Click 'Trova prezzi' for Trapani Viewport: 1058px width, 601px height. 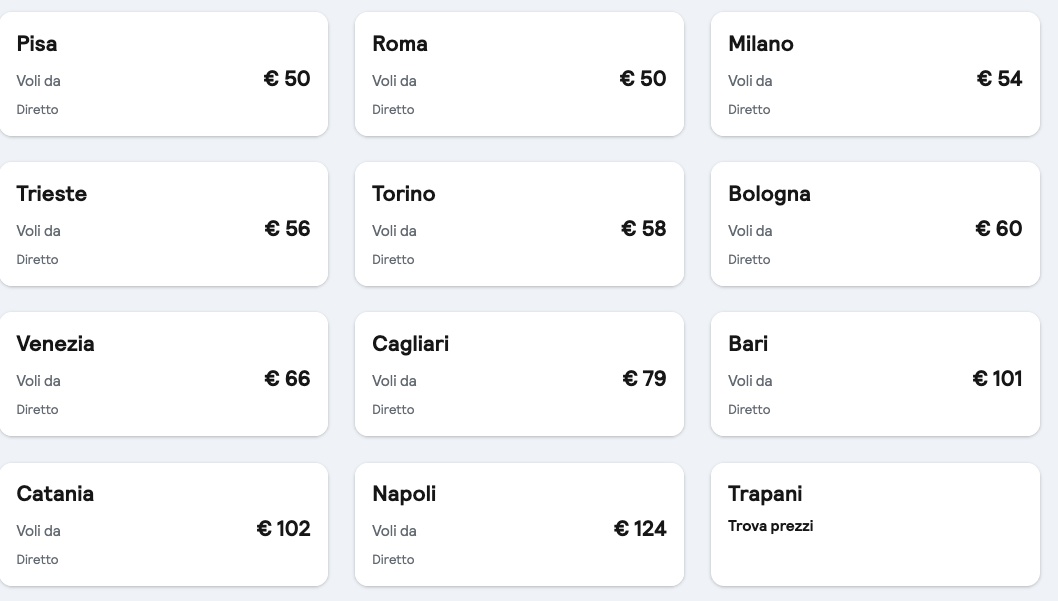[x=770, y=526]
